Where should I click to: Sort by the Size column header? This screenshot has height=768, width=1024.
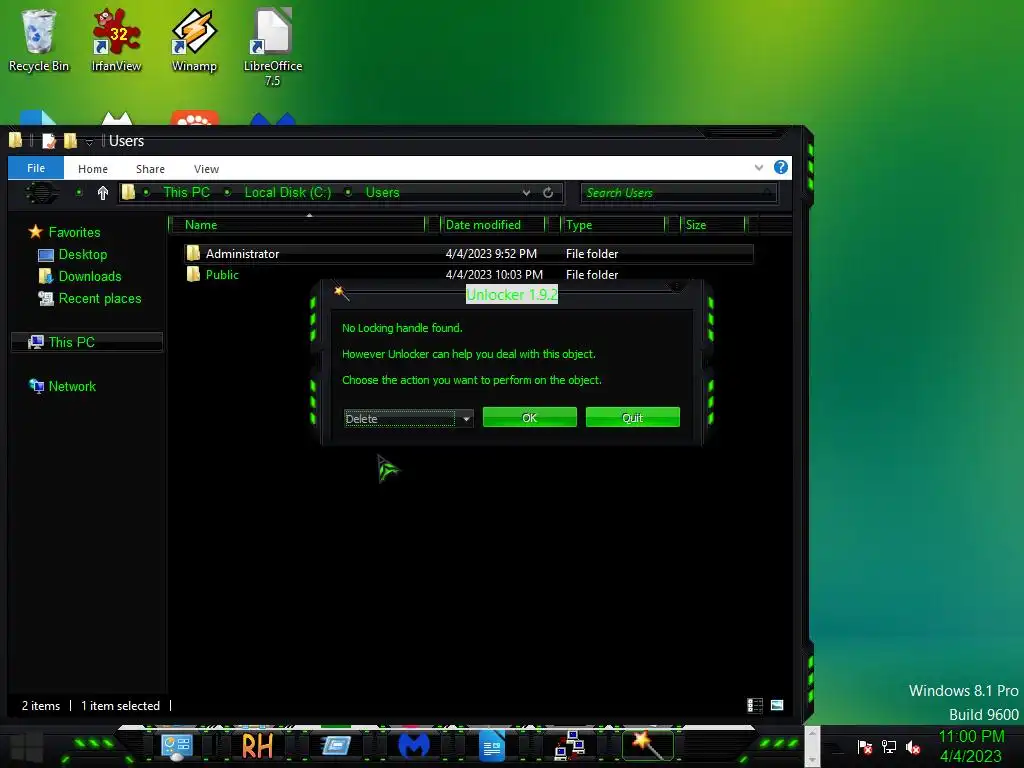713,225
